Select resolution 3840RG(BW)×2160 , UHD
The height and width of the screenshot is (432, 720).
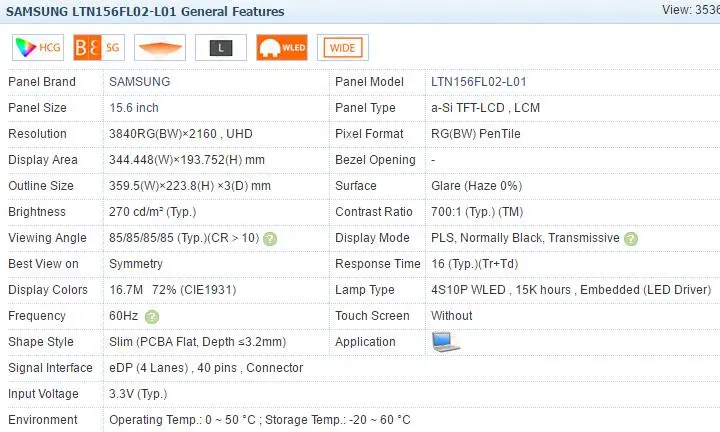[181, 134]
